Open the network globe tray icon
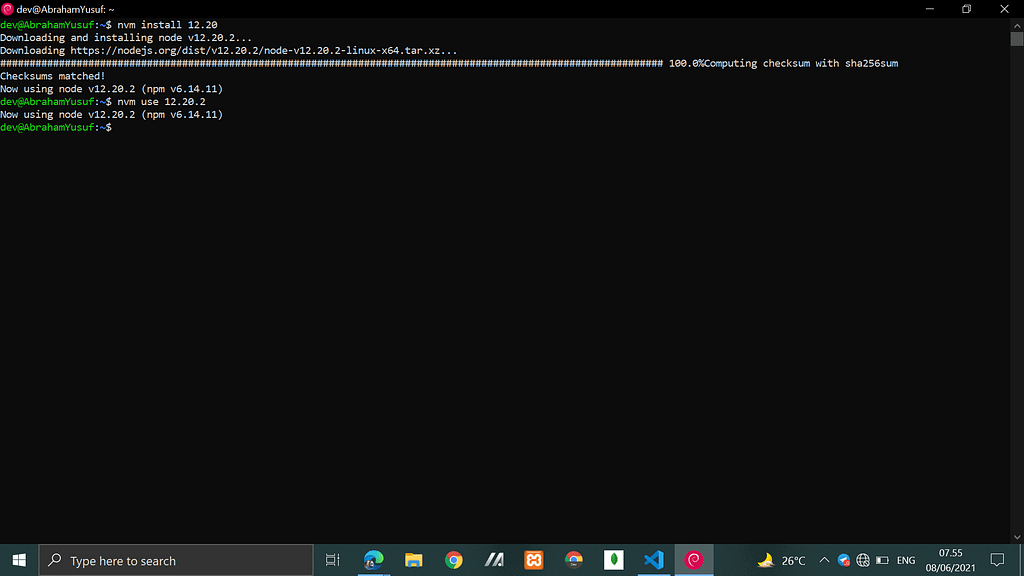Image resolution: width=1024 pixels, height=576 pixels. (x=863, y=560)
